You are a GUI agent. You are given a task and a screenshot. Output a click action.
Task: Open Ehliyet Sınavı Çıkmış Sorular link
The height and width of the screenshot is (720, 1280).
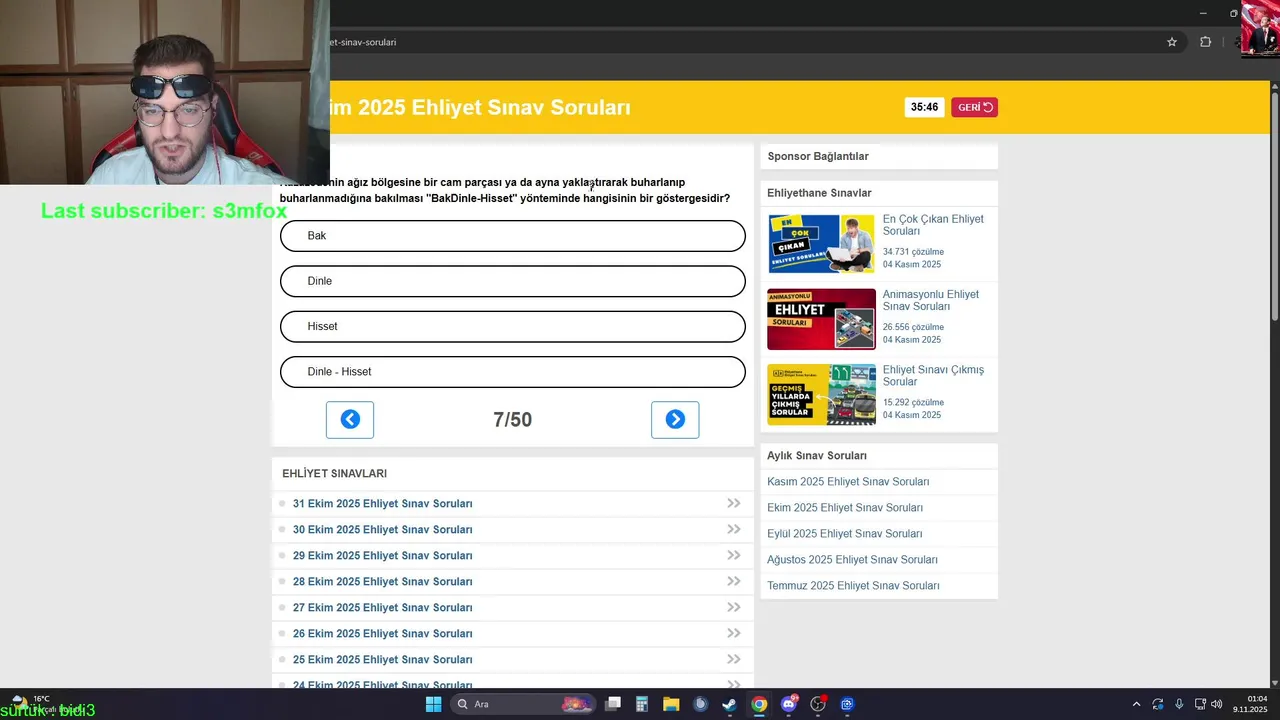click(933, 376)
